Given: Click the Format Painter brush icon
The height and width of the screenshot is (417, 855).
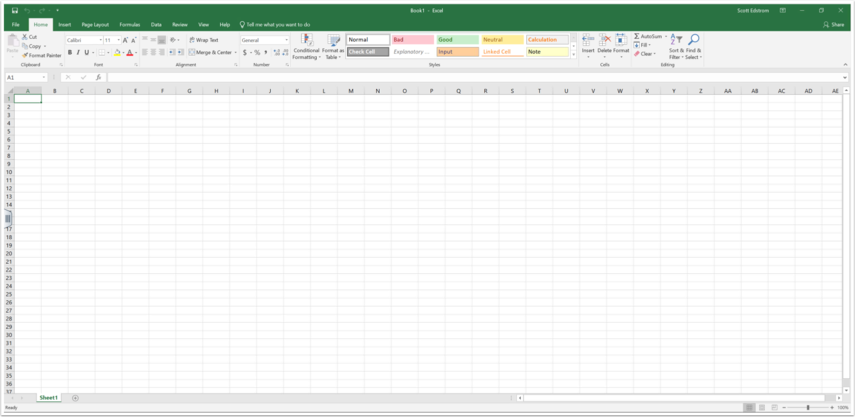Looking at the screenshot, I should (25, 55).
